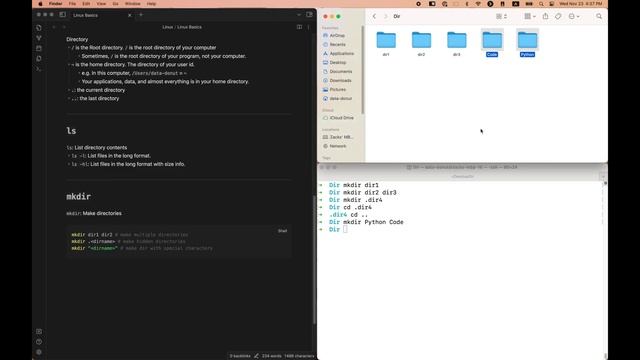Screen dimensions: 640x360
Task: Collapse the root directory bullet
Action: [69, 48]
